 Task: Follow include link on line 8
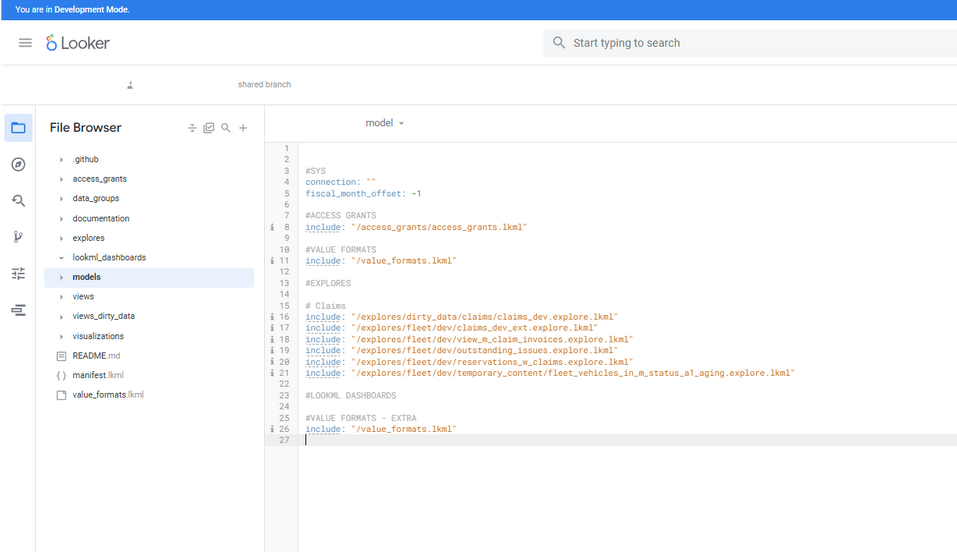[x=323, y=227]
